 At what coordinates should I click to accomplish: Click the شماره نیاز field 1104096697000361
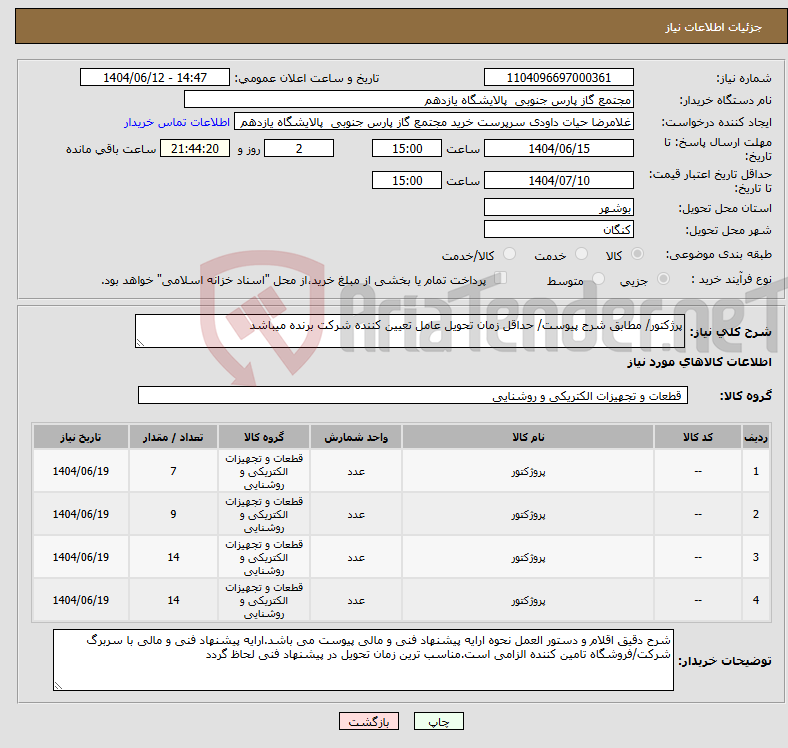(558, 77)
